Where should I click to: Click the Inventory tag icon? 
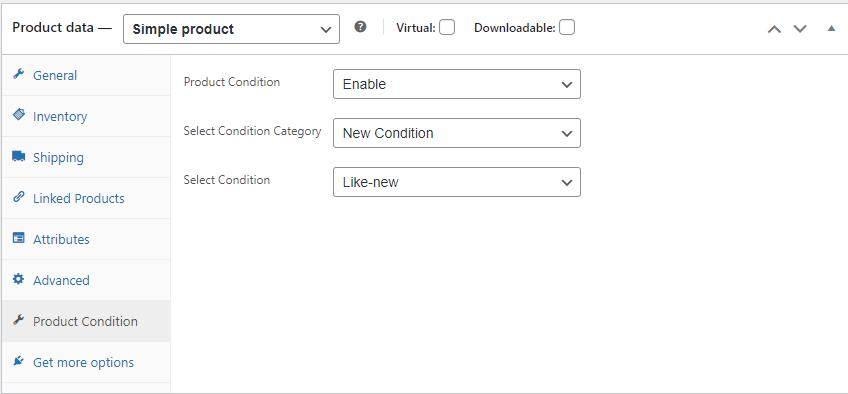pyautogui.click(x=18, y=115)
